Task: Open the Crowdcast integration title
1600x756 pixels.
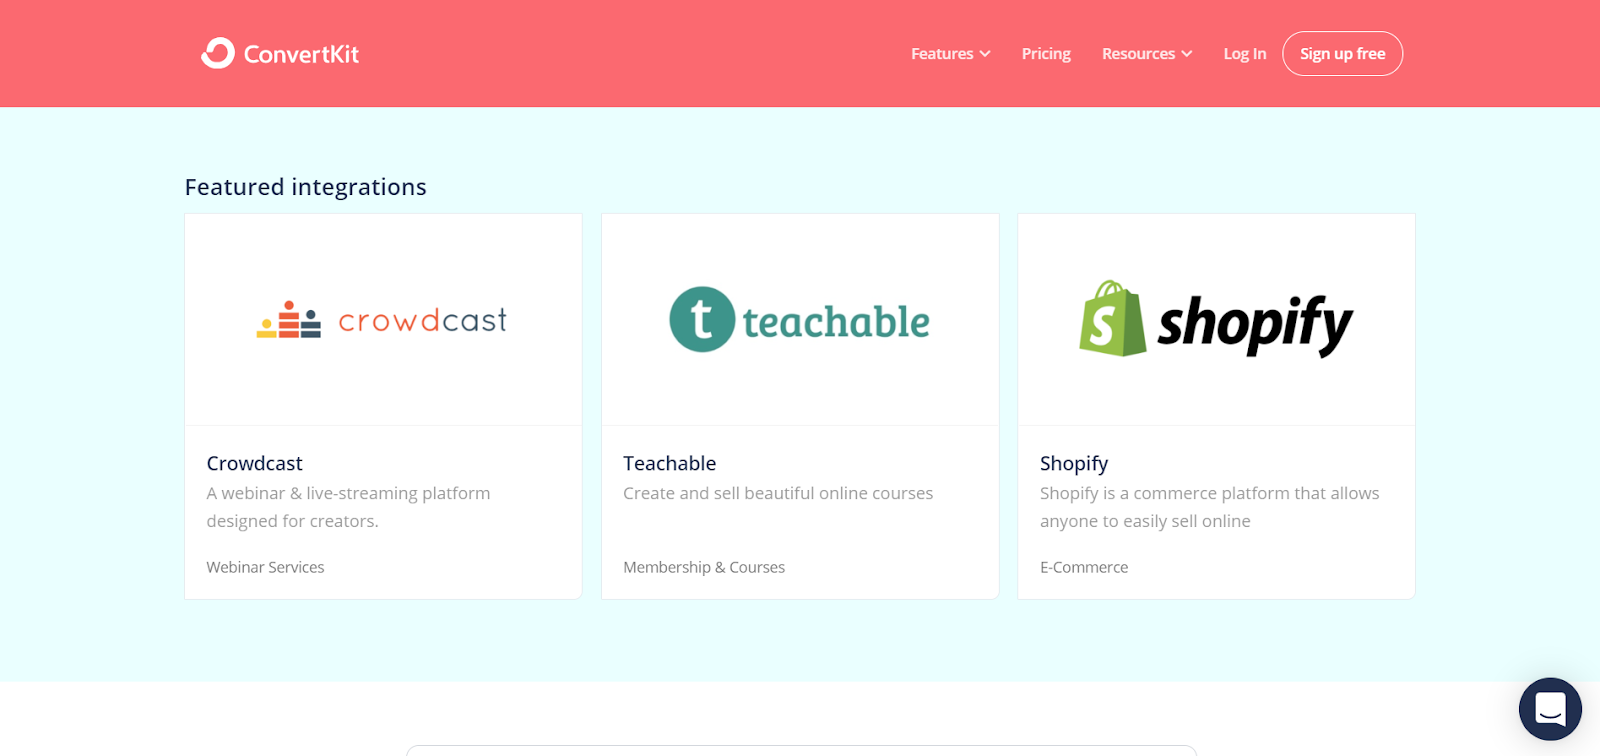Action: tap(254, 463)
